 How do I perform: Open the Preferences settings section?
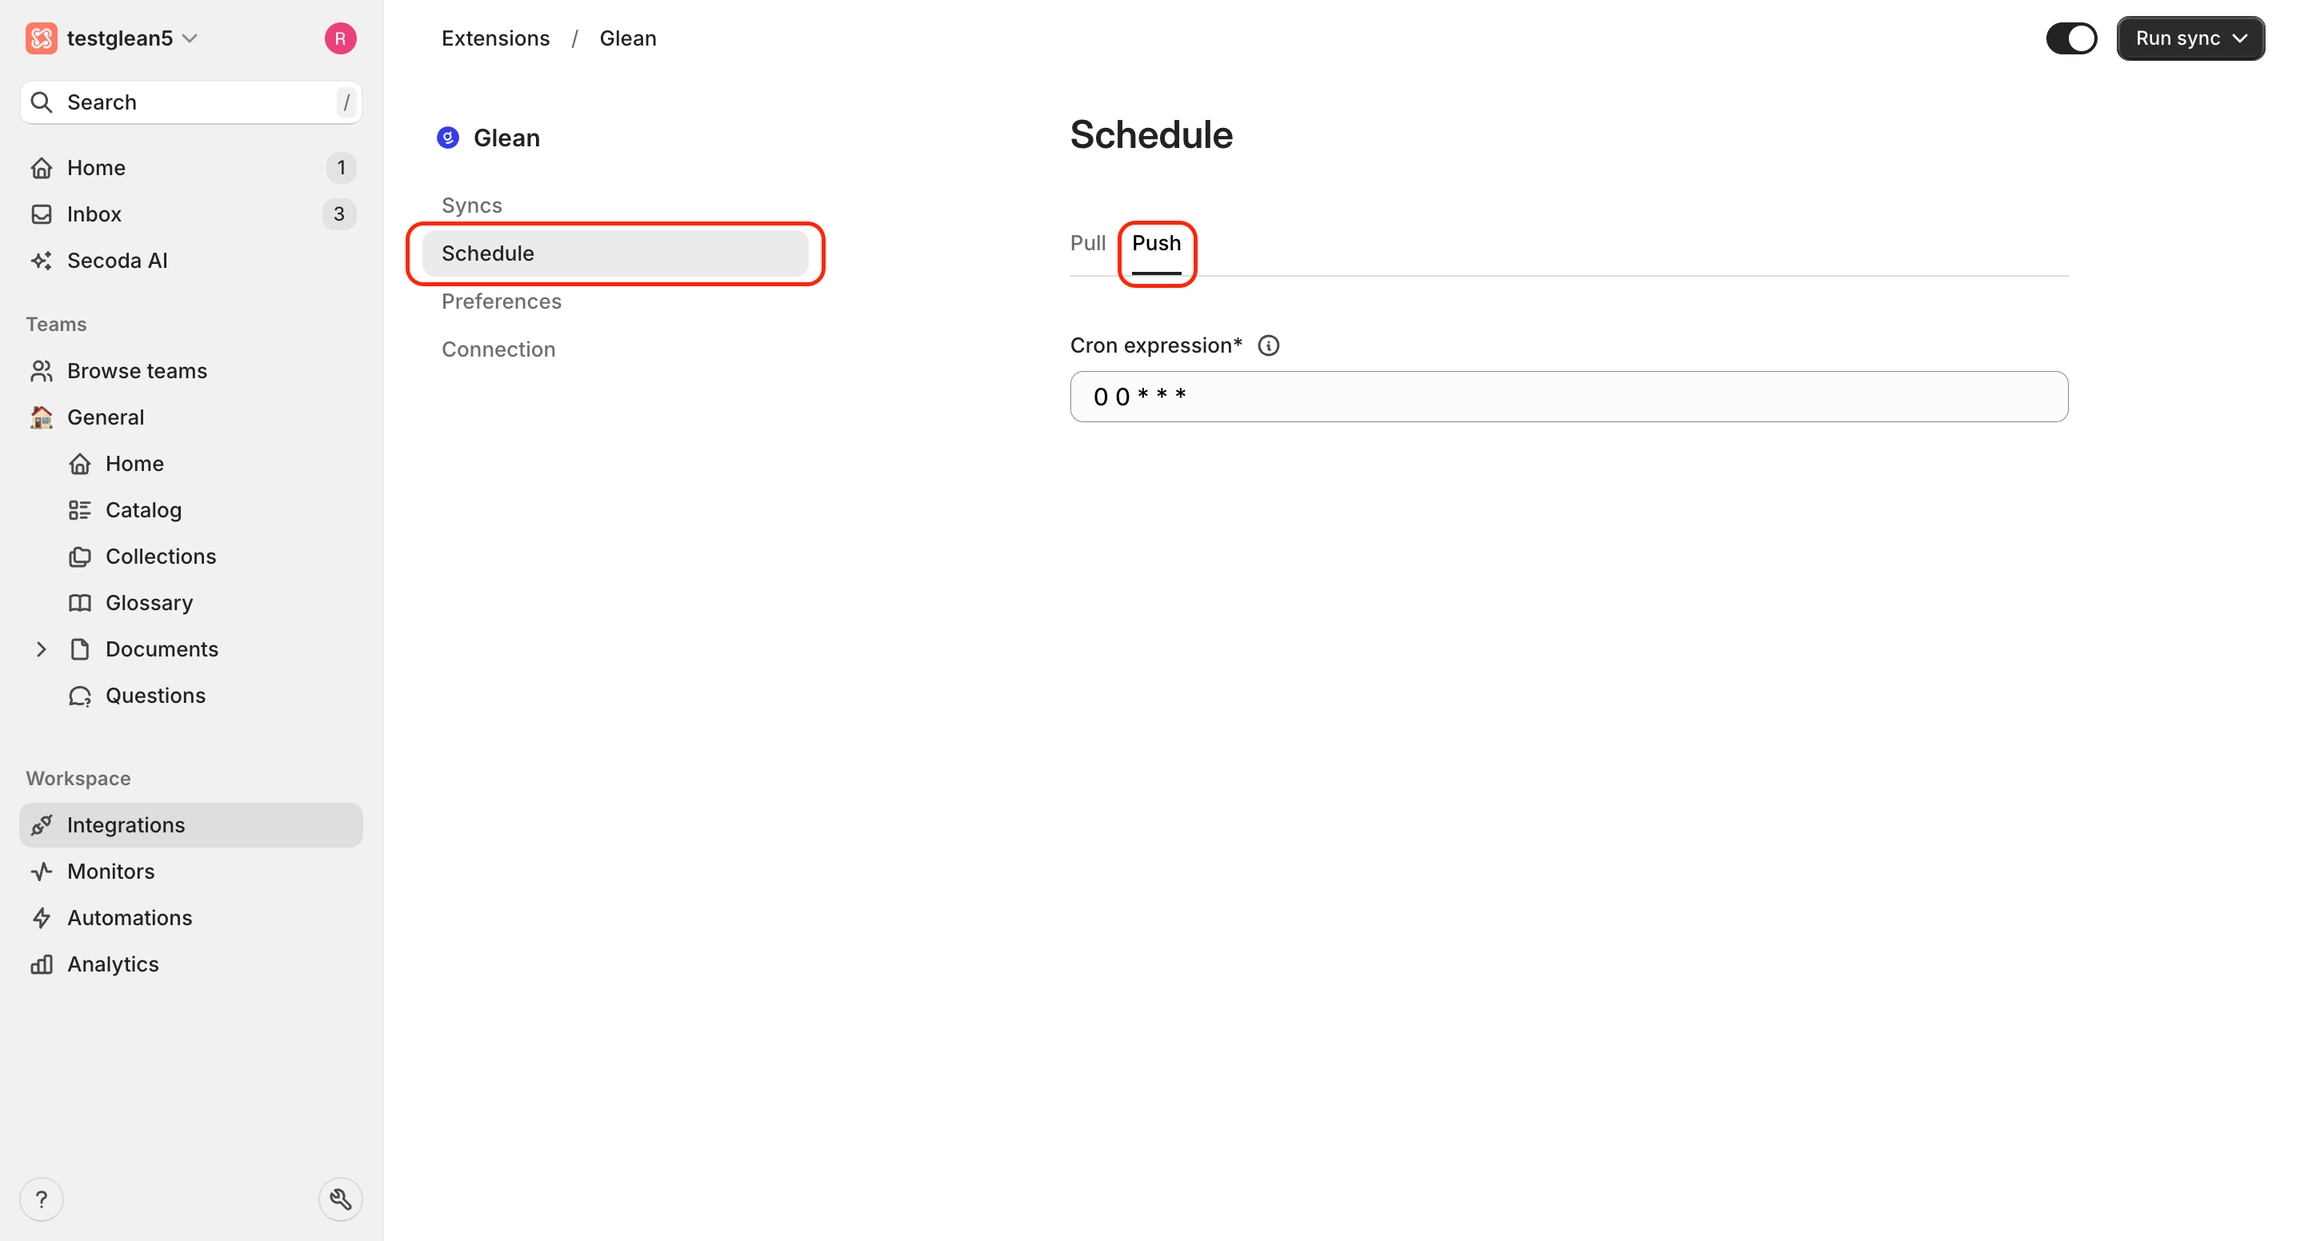point(501,301)
